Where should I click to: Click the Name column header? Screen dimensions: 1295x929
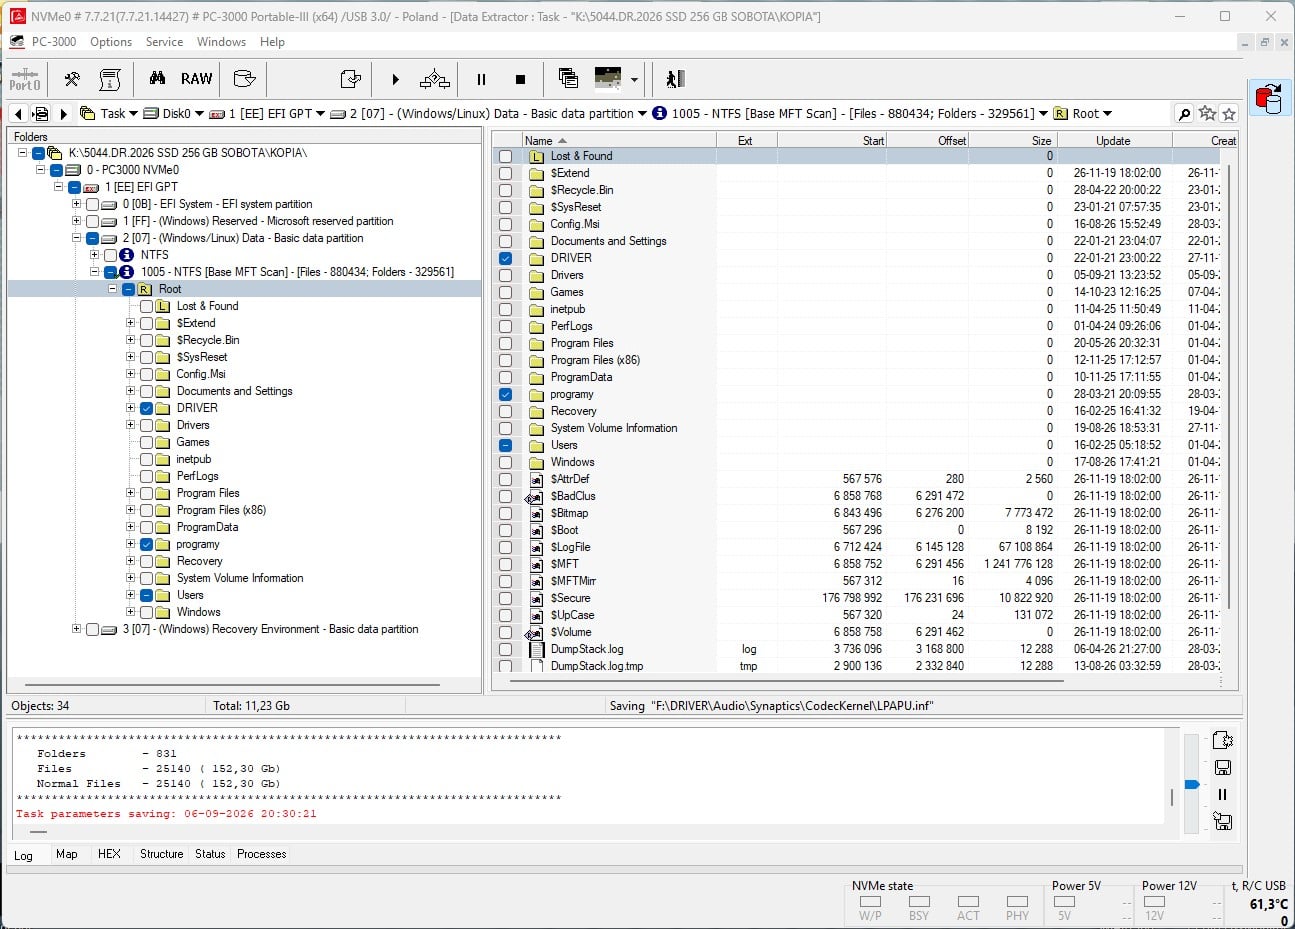pyautogui.click(x=619, y=141)
